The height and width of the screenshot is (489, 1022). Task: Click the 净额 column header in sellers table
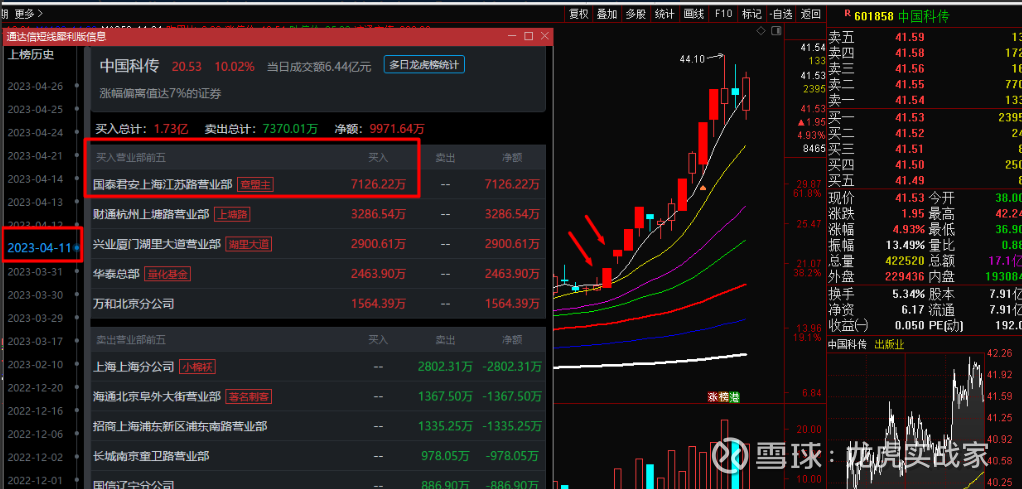pos(512,340)
